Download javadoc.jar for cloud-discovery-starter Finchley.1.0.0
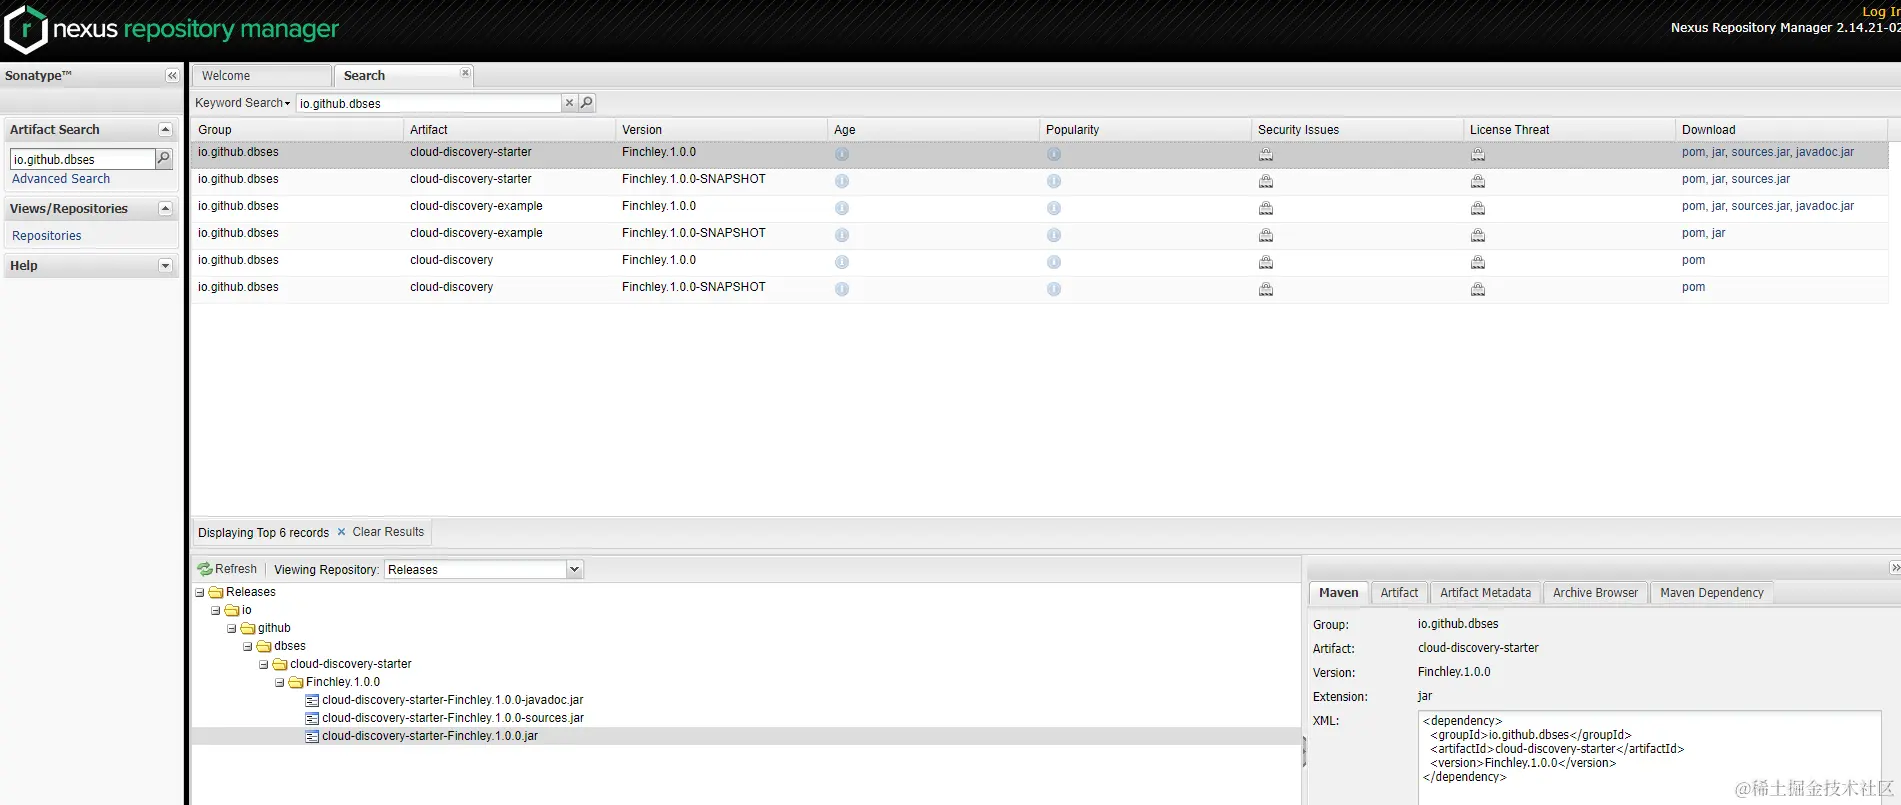The width and height of the screenshot is (1901, 805). pos(1824,152)
